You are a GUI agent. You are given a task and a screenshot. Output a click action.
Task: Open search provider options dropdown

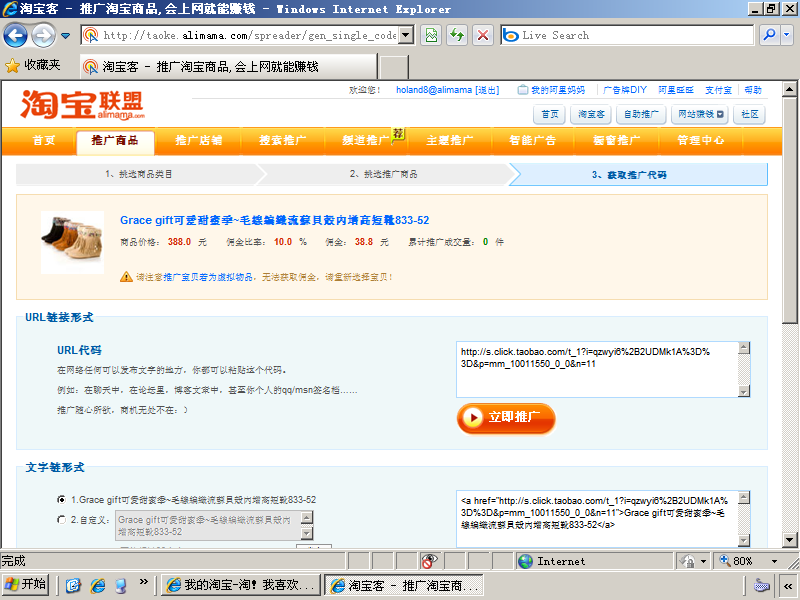[x=786, y=35]
